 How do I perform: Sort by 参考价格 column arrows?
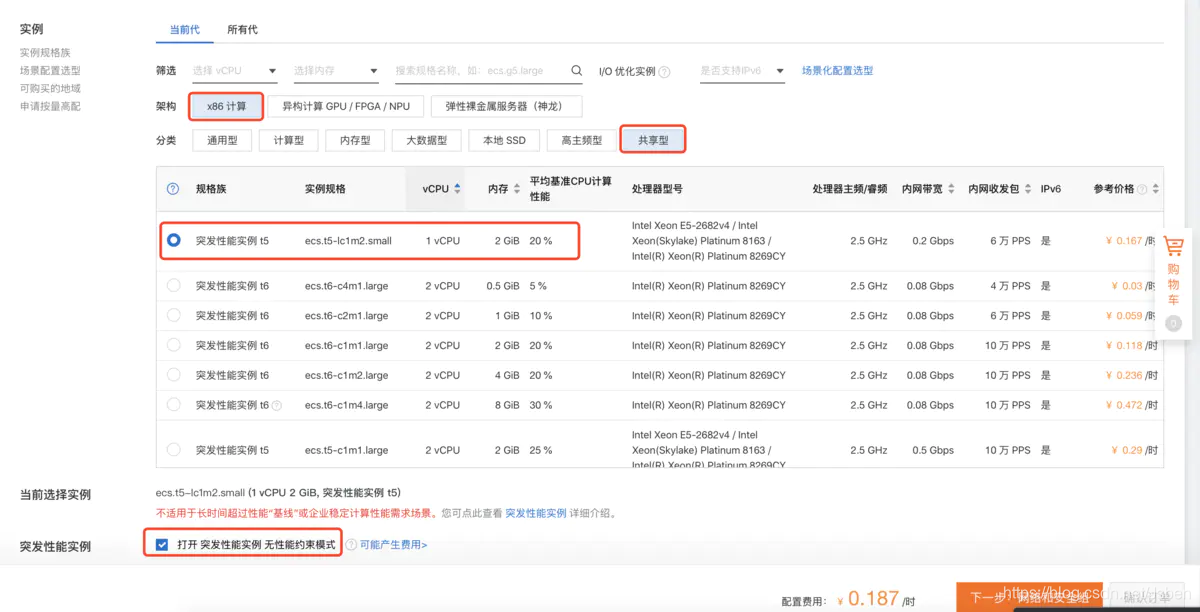(x=1156, y=188)
